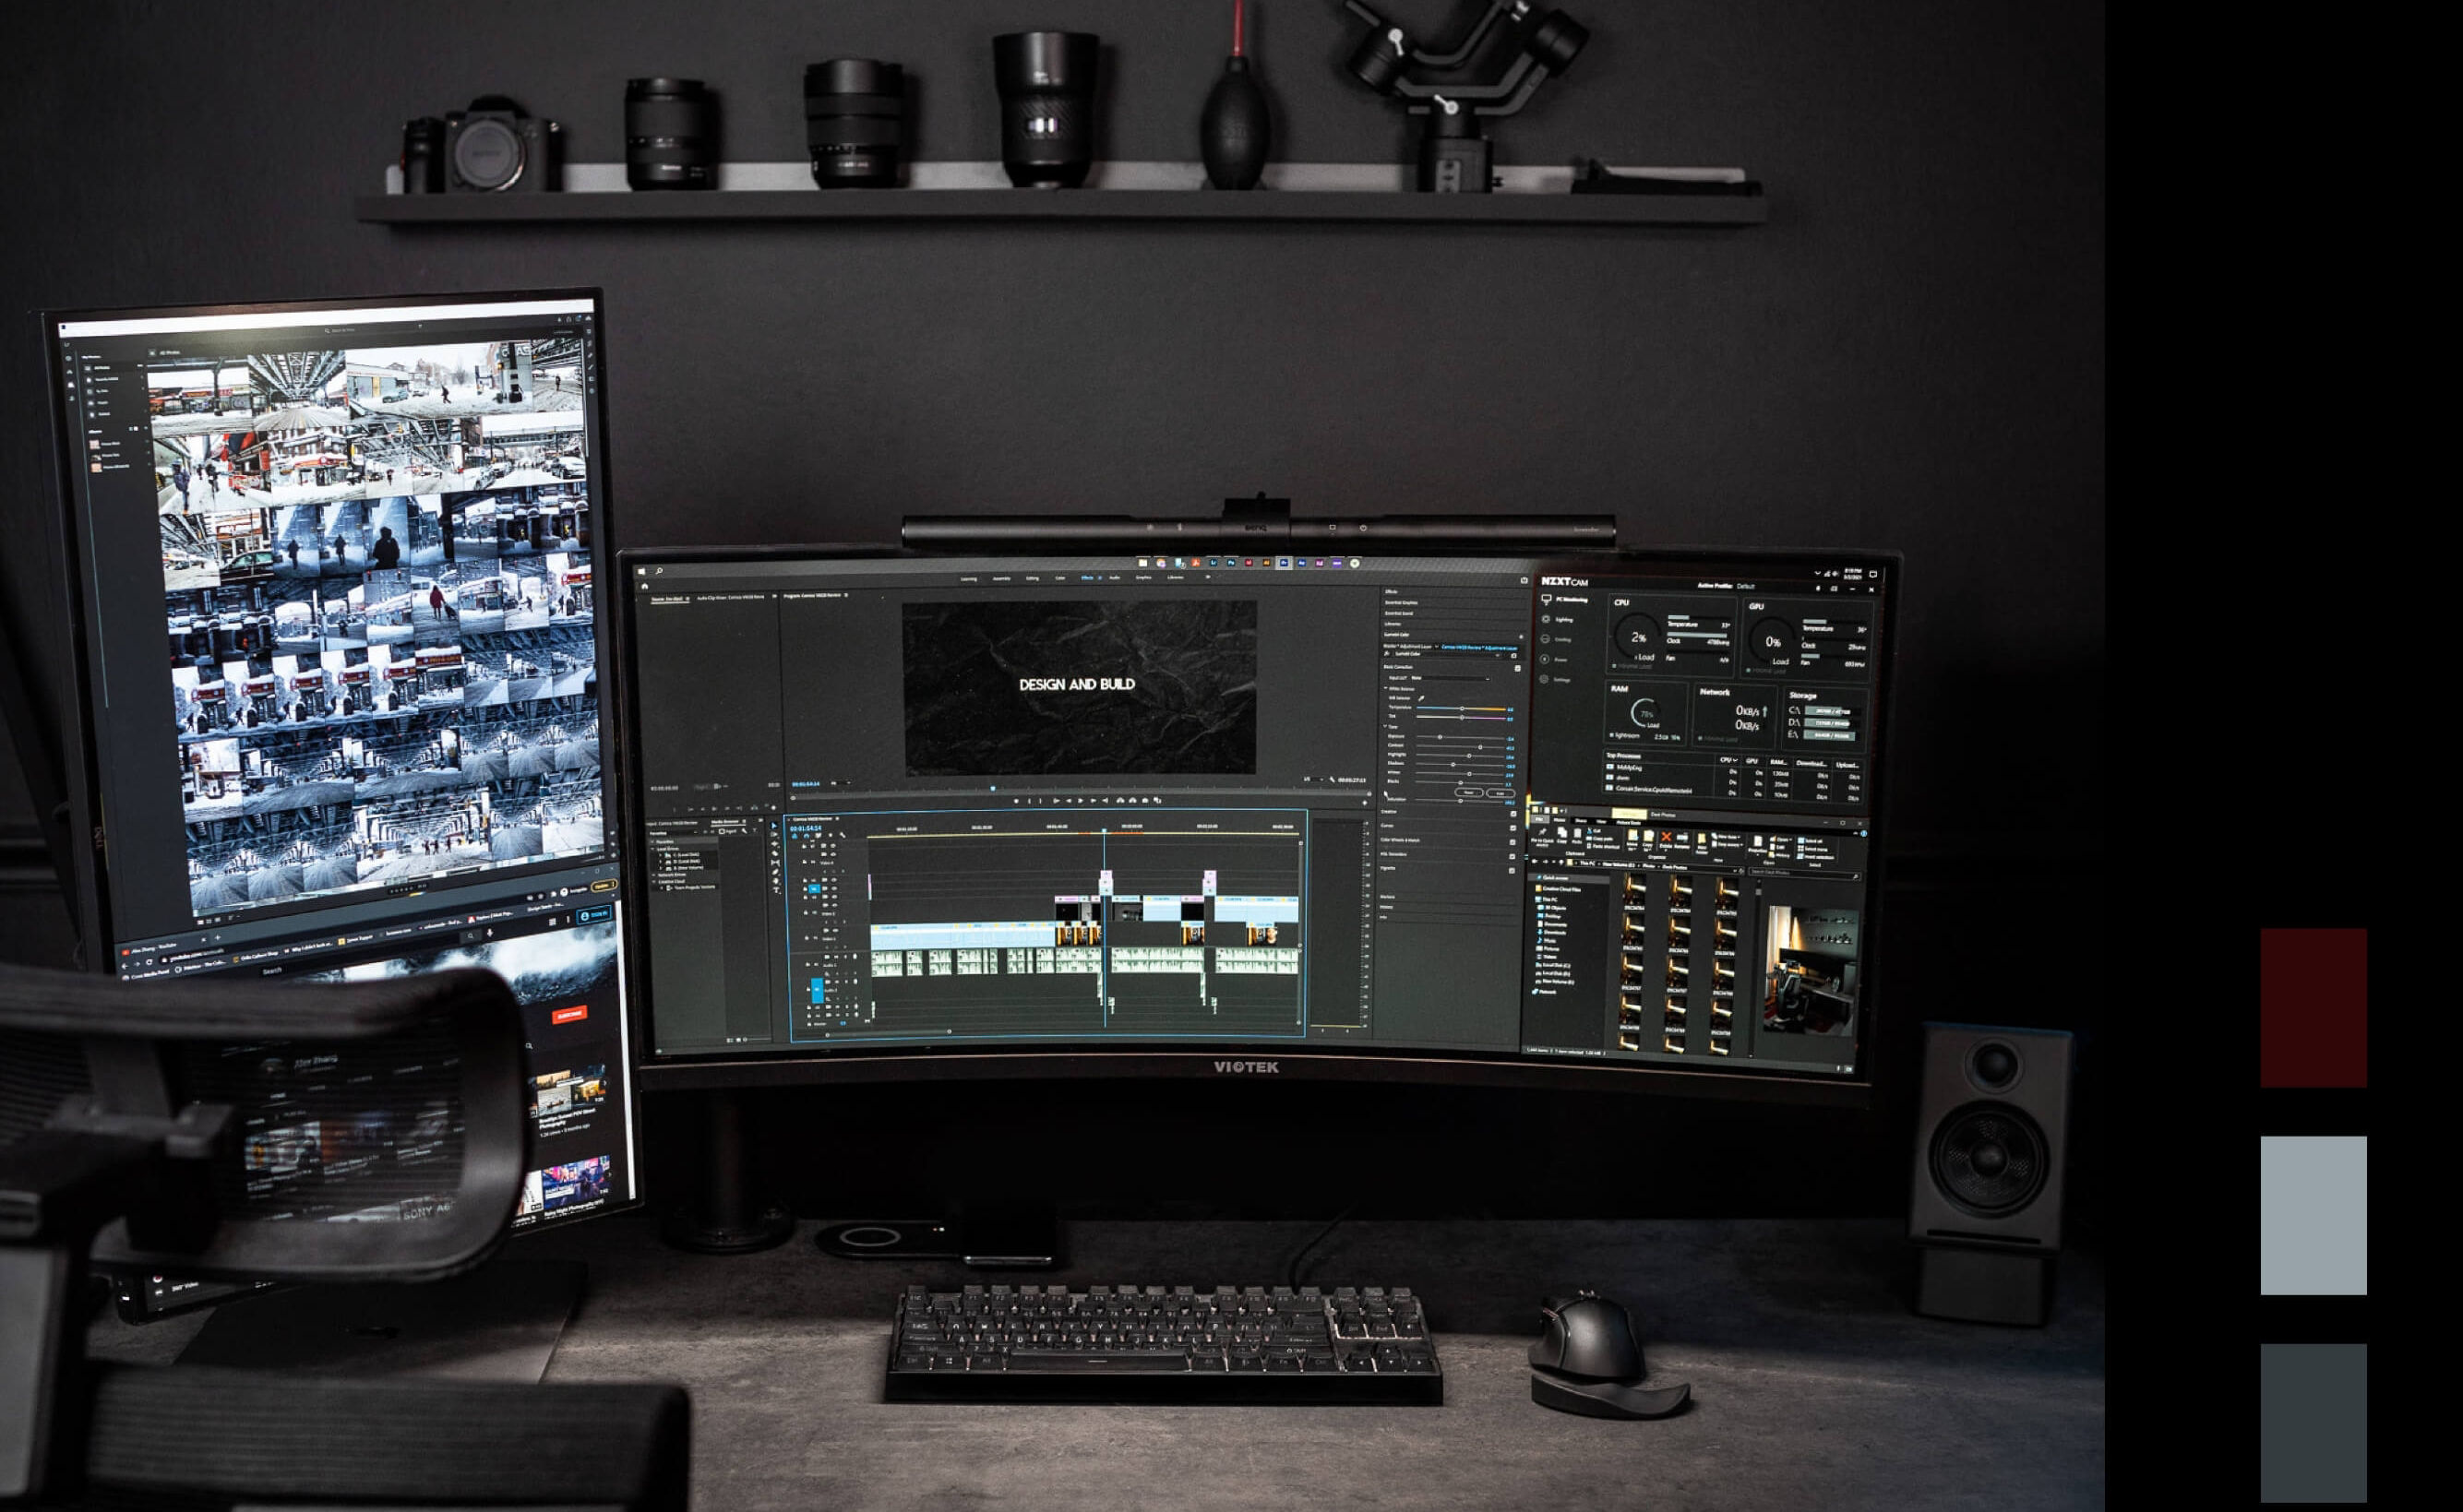Expand the CPU sort dropdown in Top Processes
Viewport: 2463px width, 1512px height.
(1736, 761)
